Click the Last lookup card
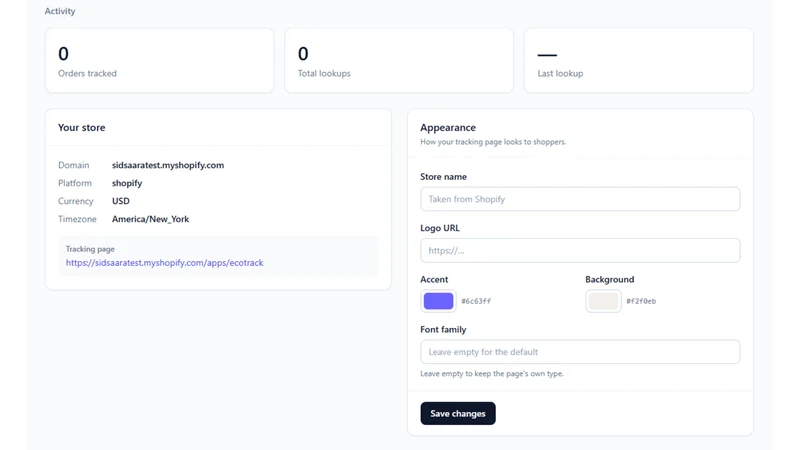Viewport: 800px width, 450px height. [x=638, y=60]
